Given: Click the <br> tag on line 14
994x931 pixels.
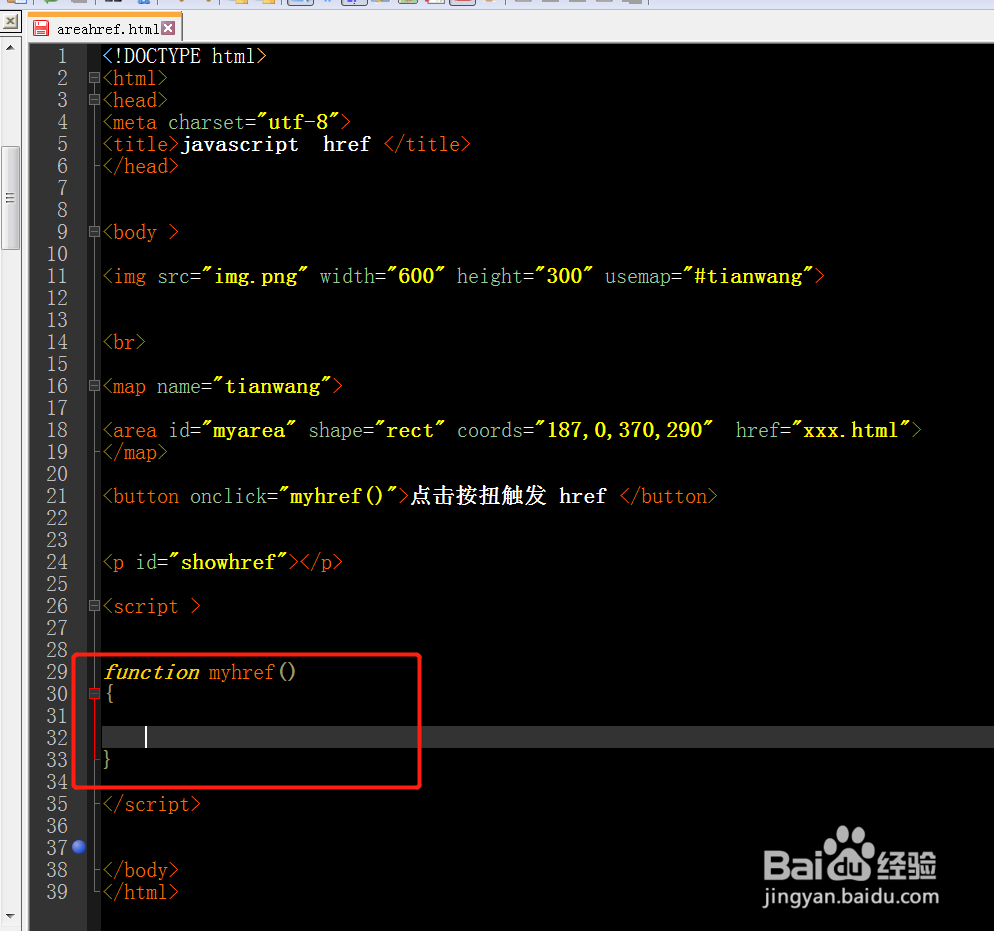Looking at the screenshot, I should 124,342.
